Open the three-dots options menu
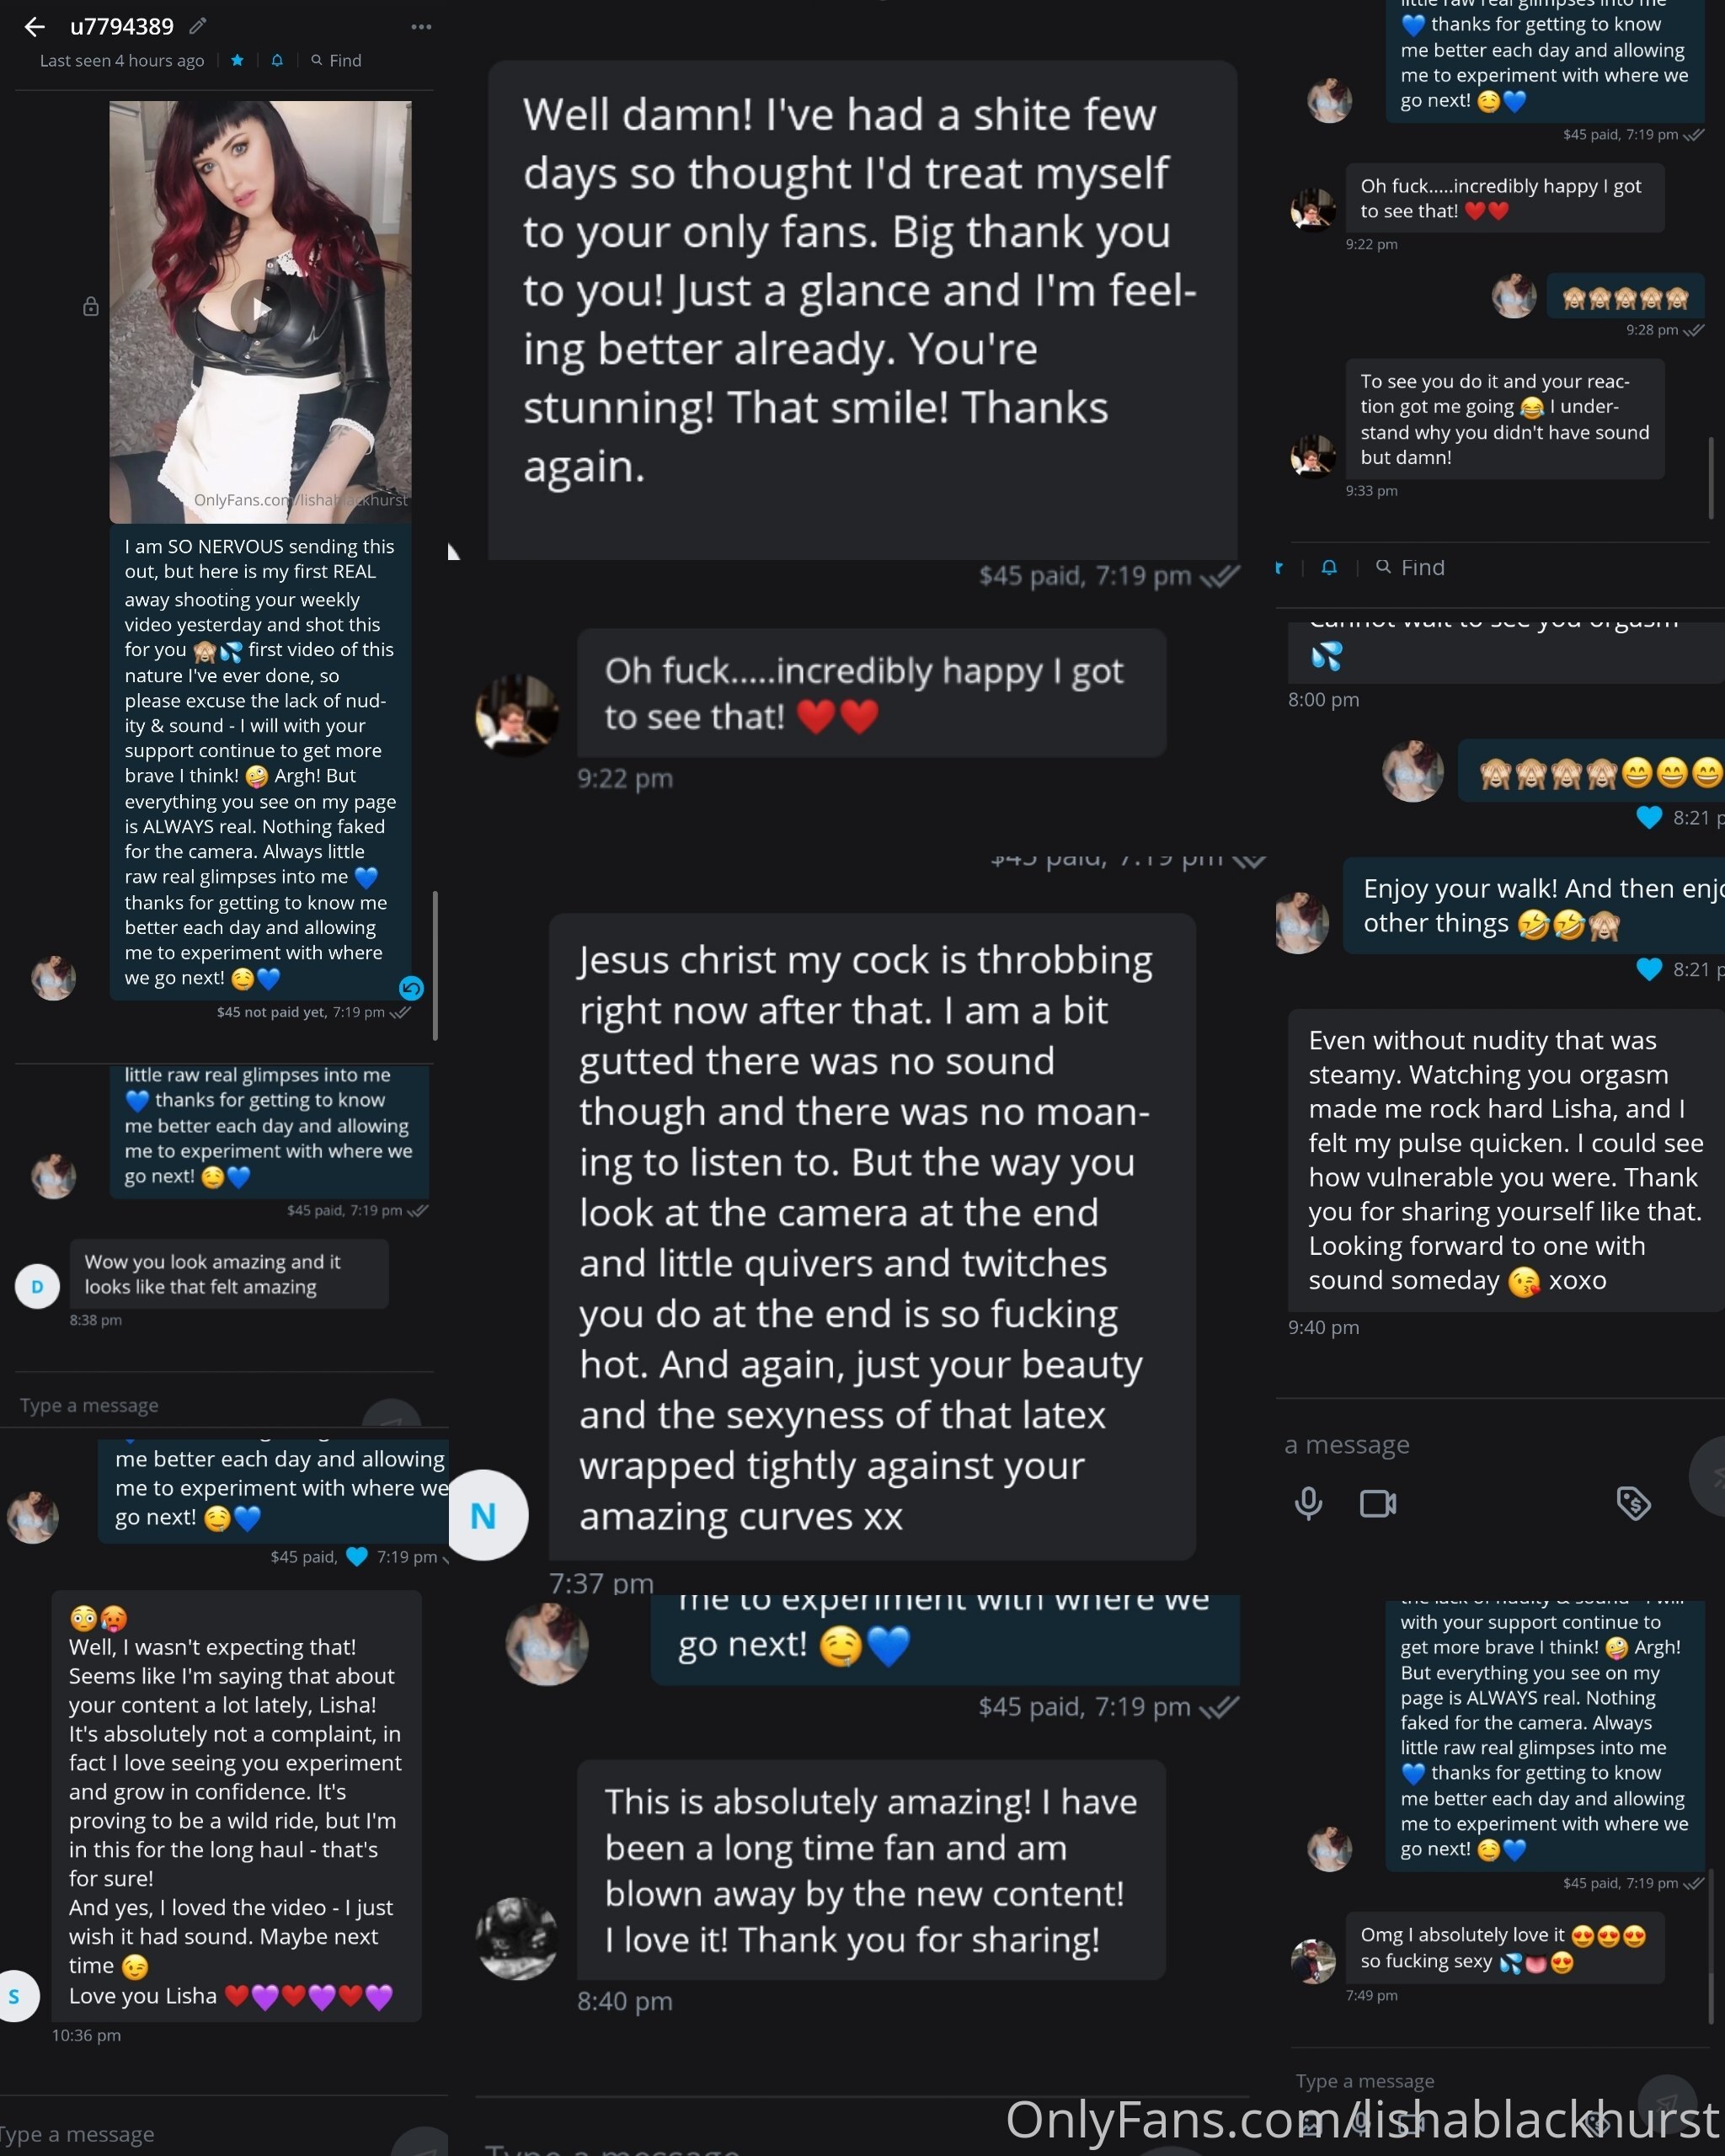Image resolution: width=1725 pixels, height=2156 pixels. coord(421,27)
